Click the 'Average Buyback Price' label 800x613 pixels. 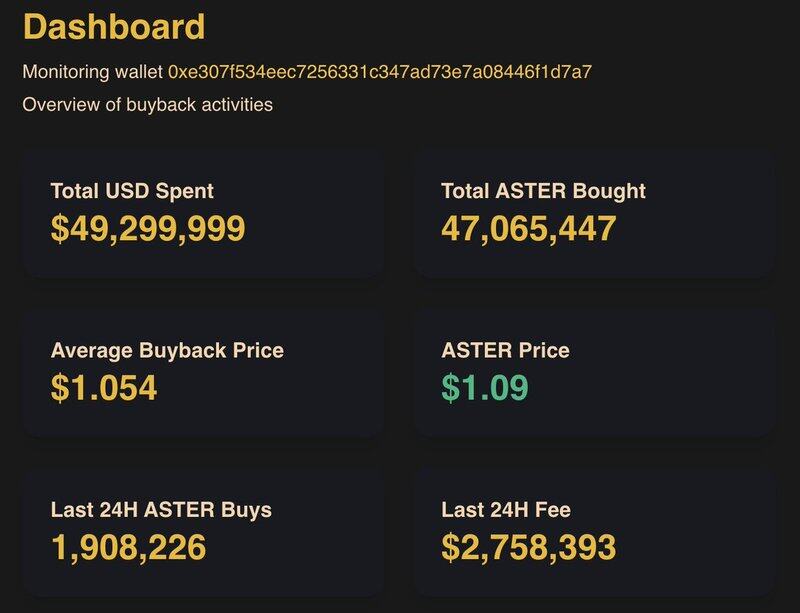pyautogui.click(x=167, y=351)
